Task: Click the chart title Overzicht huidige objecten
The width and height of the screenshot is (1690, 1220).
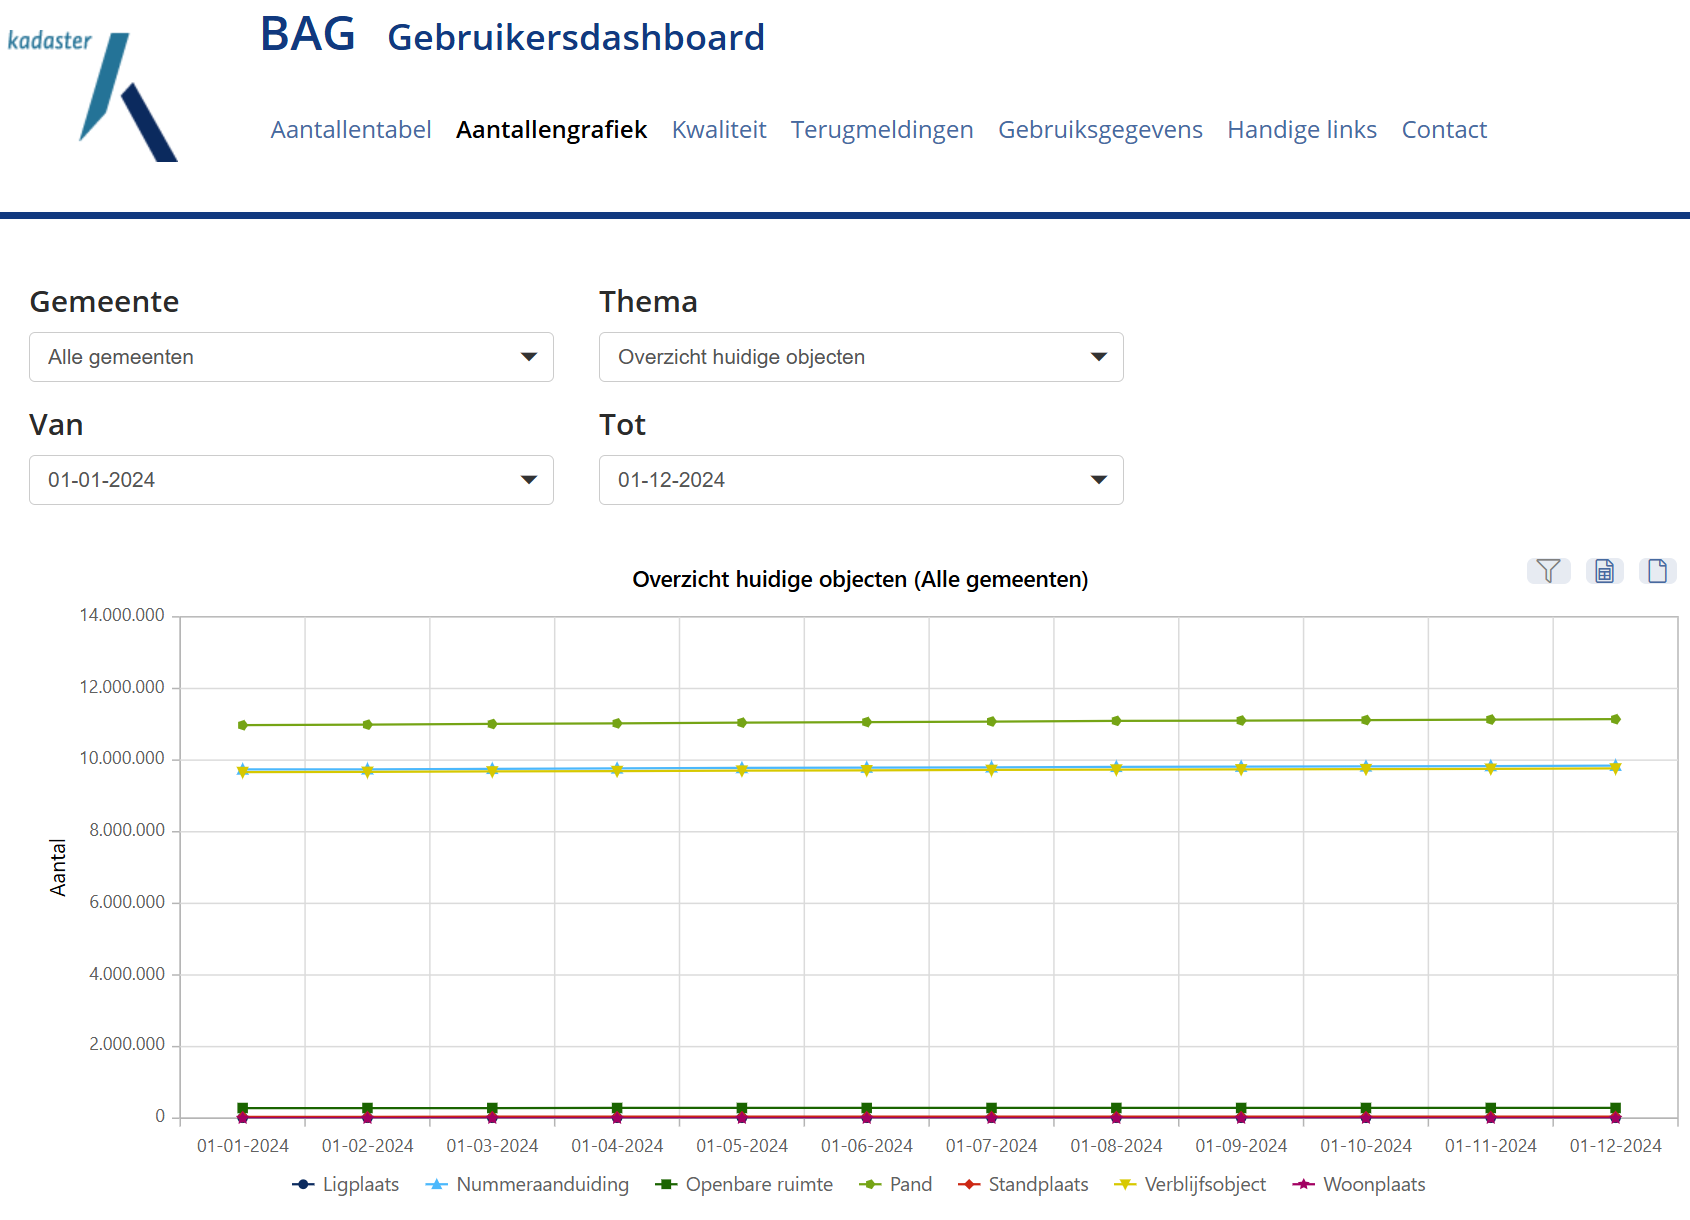Action: [x=860, y=579]
